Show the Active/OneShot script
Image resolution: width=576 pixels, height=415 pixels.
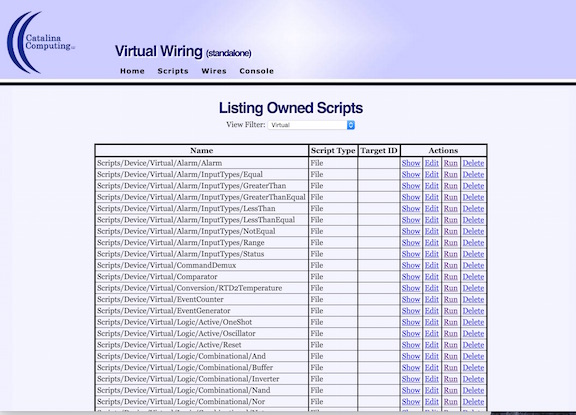click(x=411, y=322)
